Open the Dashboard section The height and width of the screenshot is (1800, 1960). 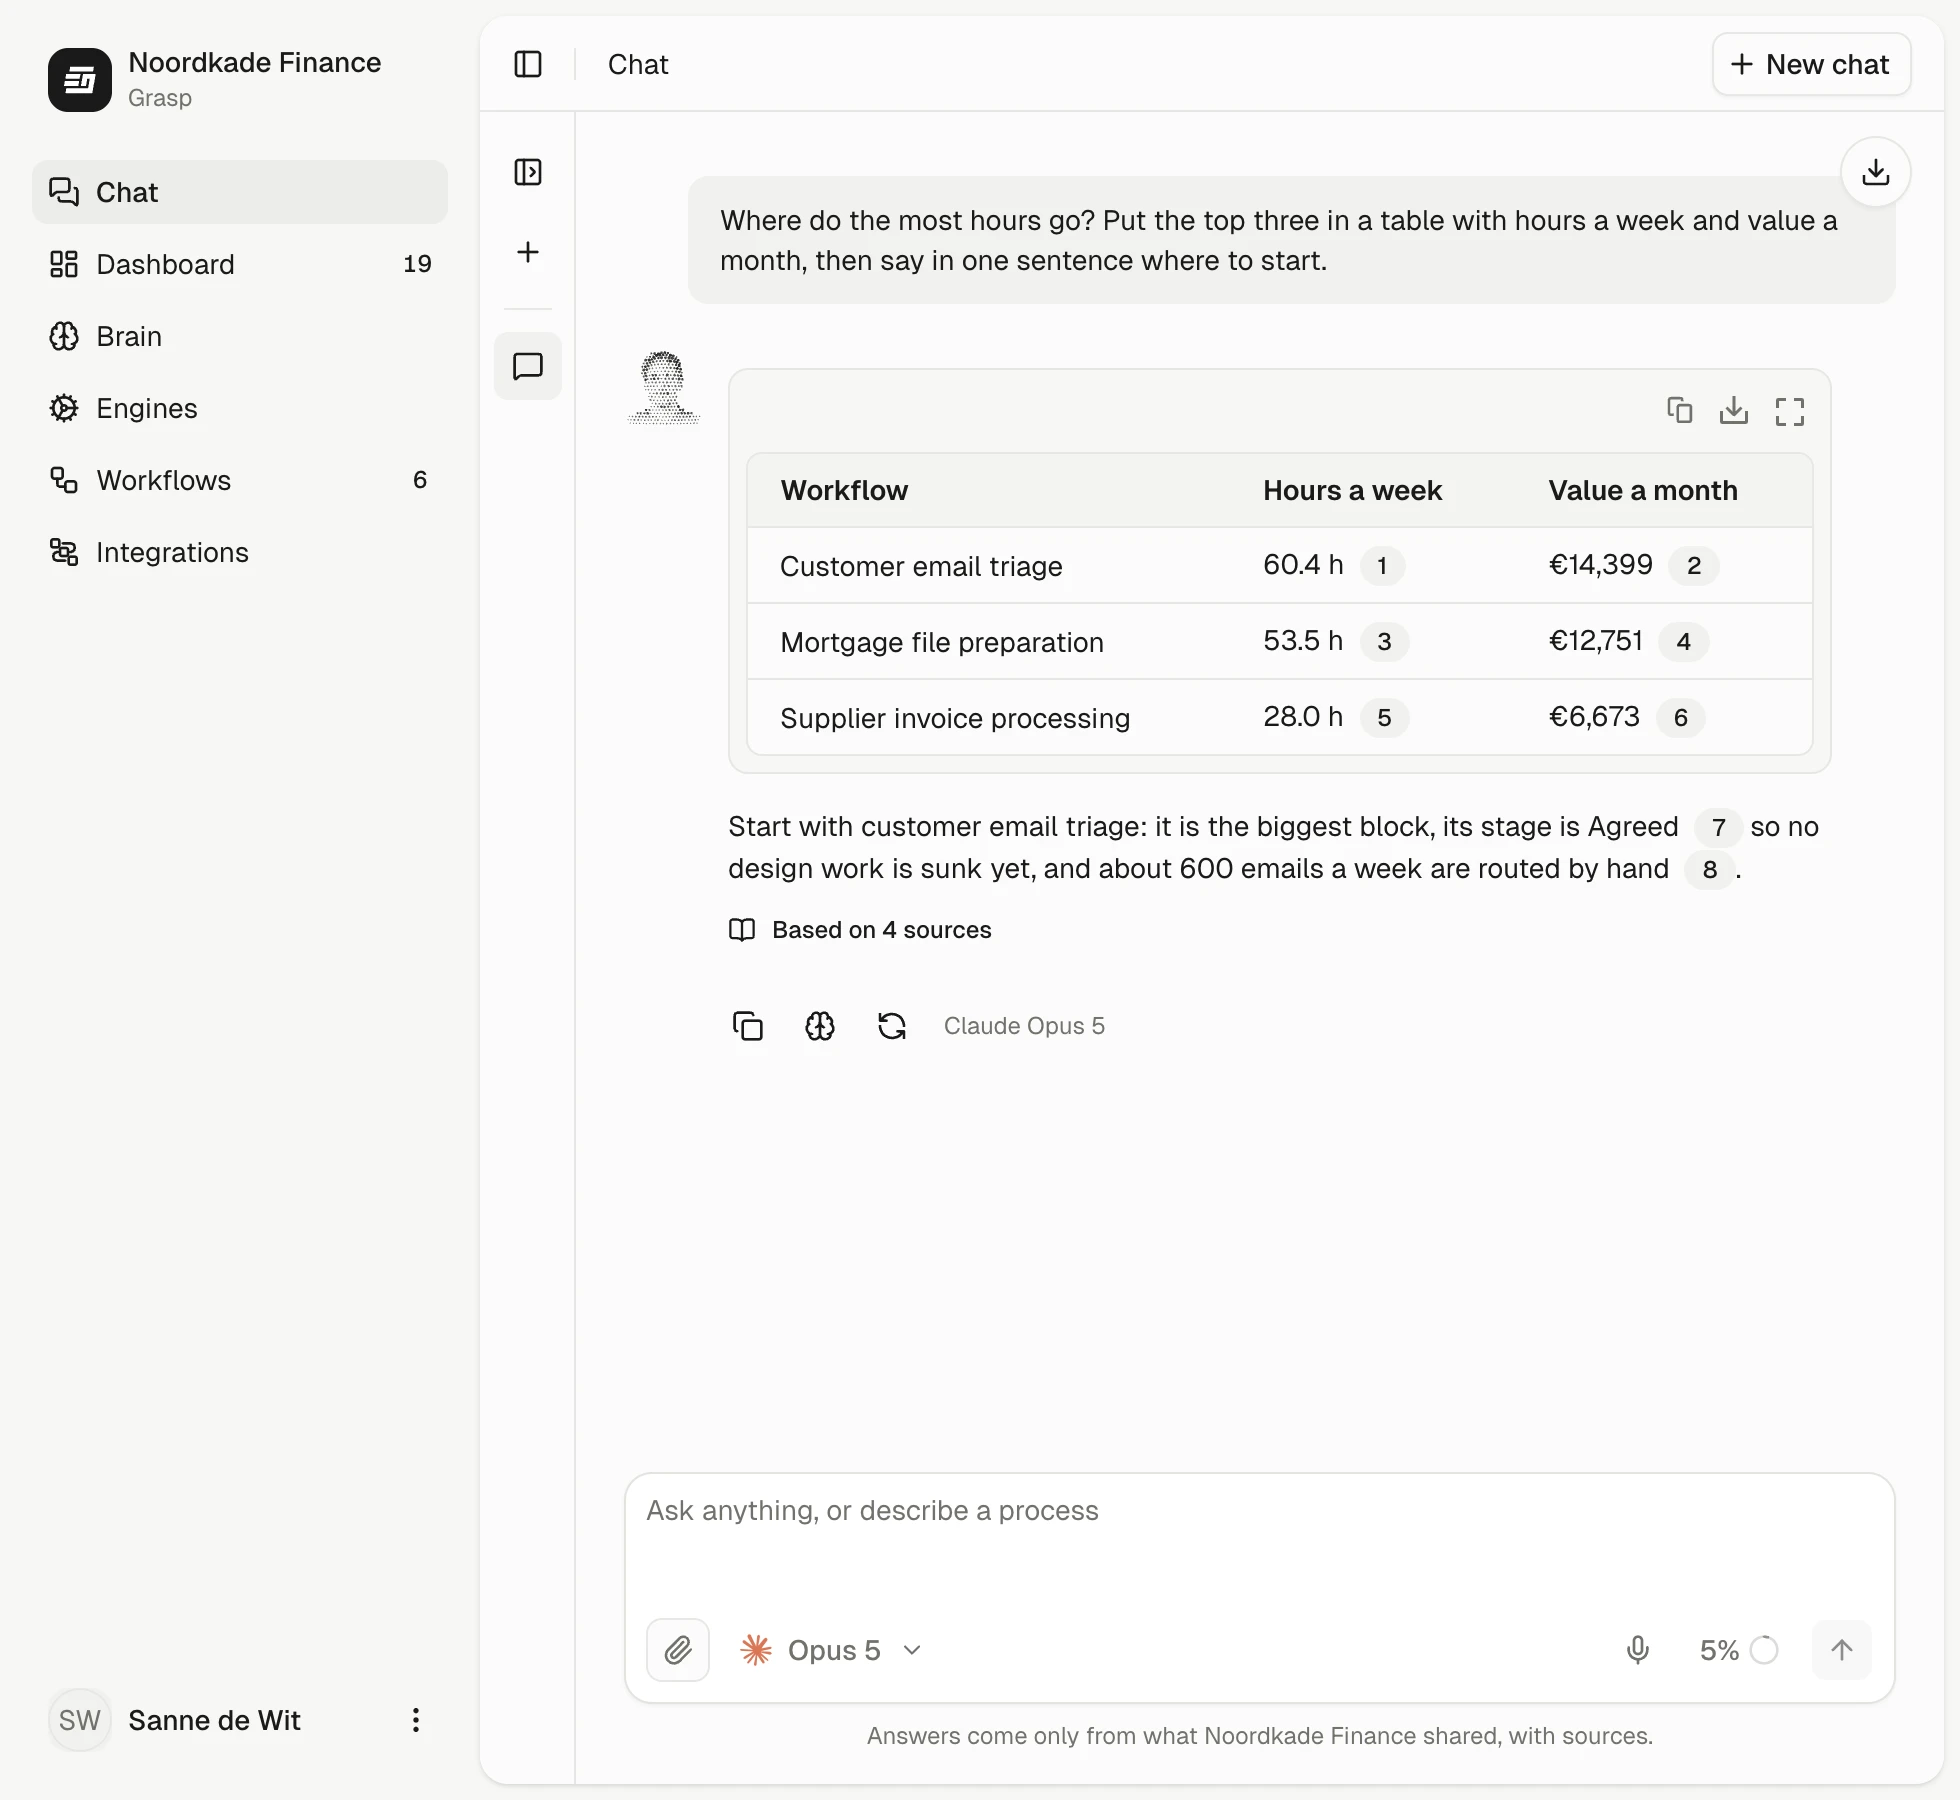pyautogui.click(x=240, y=264)
